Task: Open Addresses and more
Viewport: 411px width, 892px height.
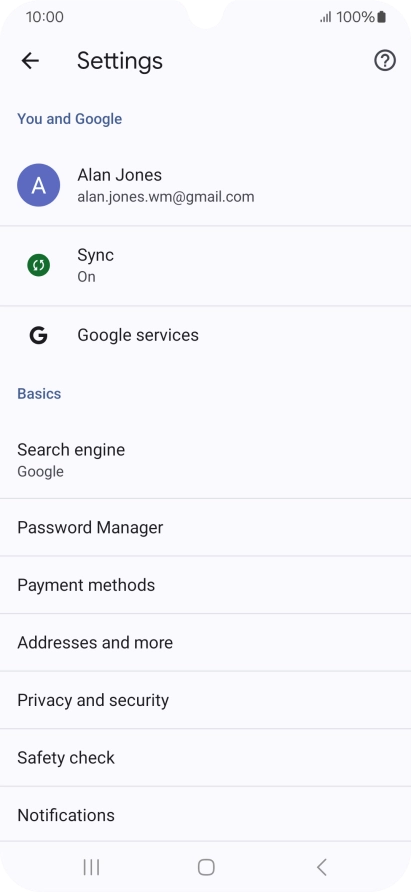Action: [206, 642]
